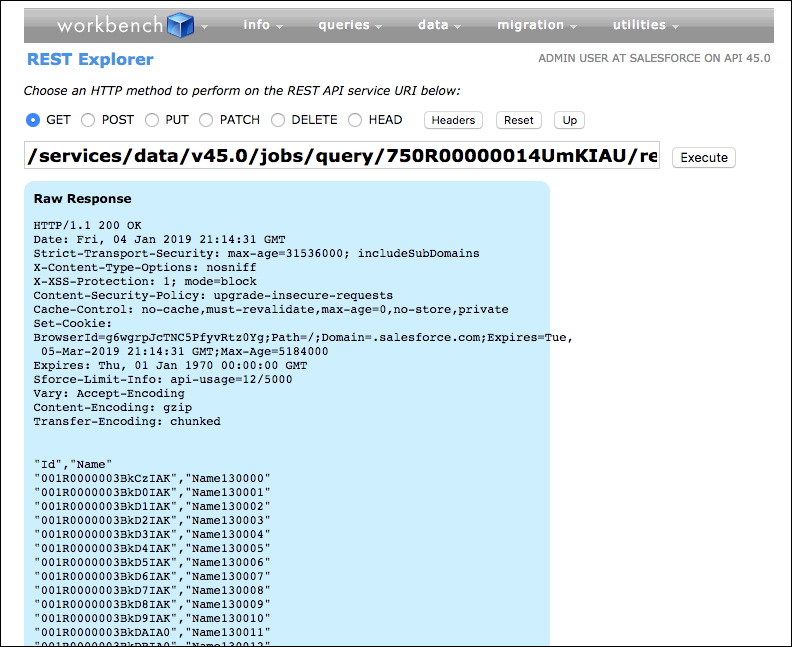Select the PATCH HTTP method

206,120
